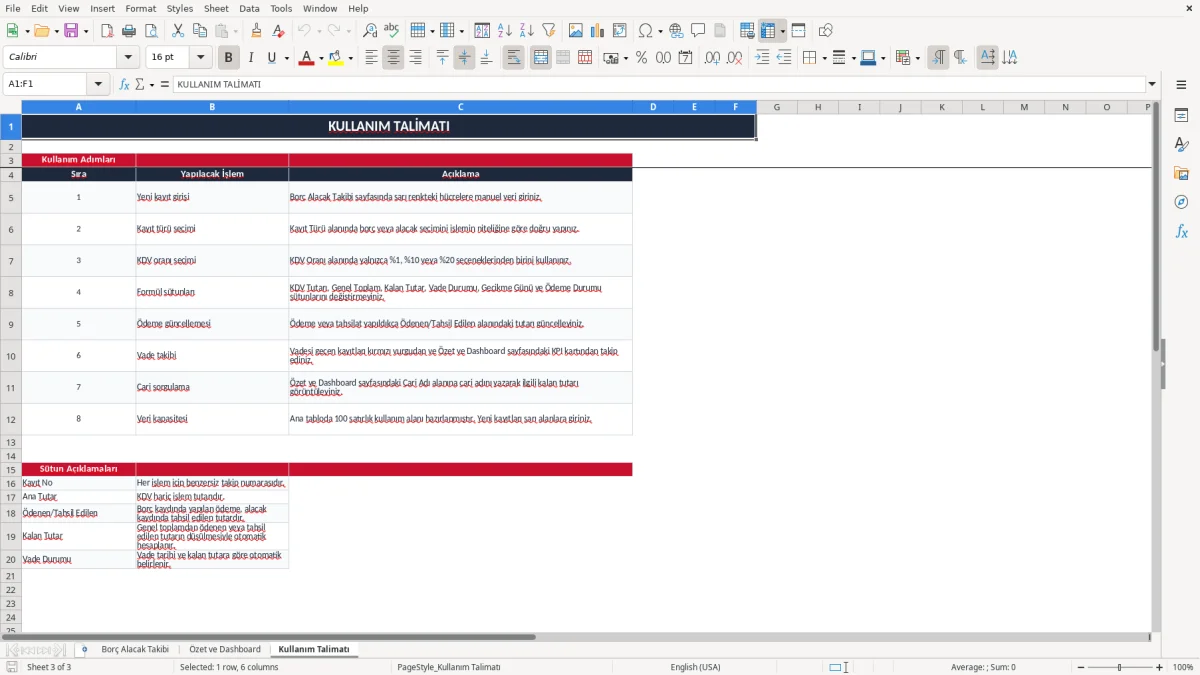Open the Conditional Formatting dropdown arrow
The height and width of the screenshot is (675, 1200).
[x=917, y=58]
